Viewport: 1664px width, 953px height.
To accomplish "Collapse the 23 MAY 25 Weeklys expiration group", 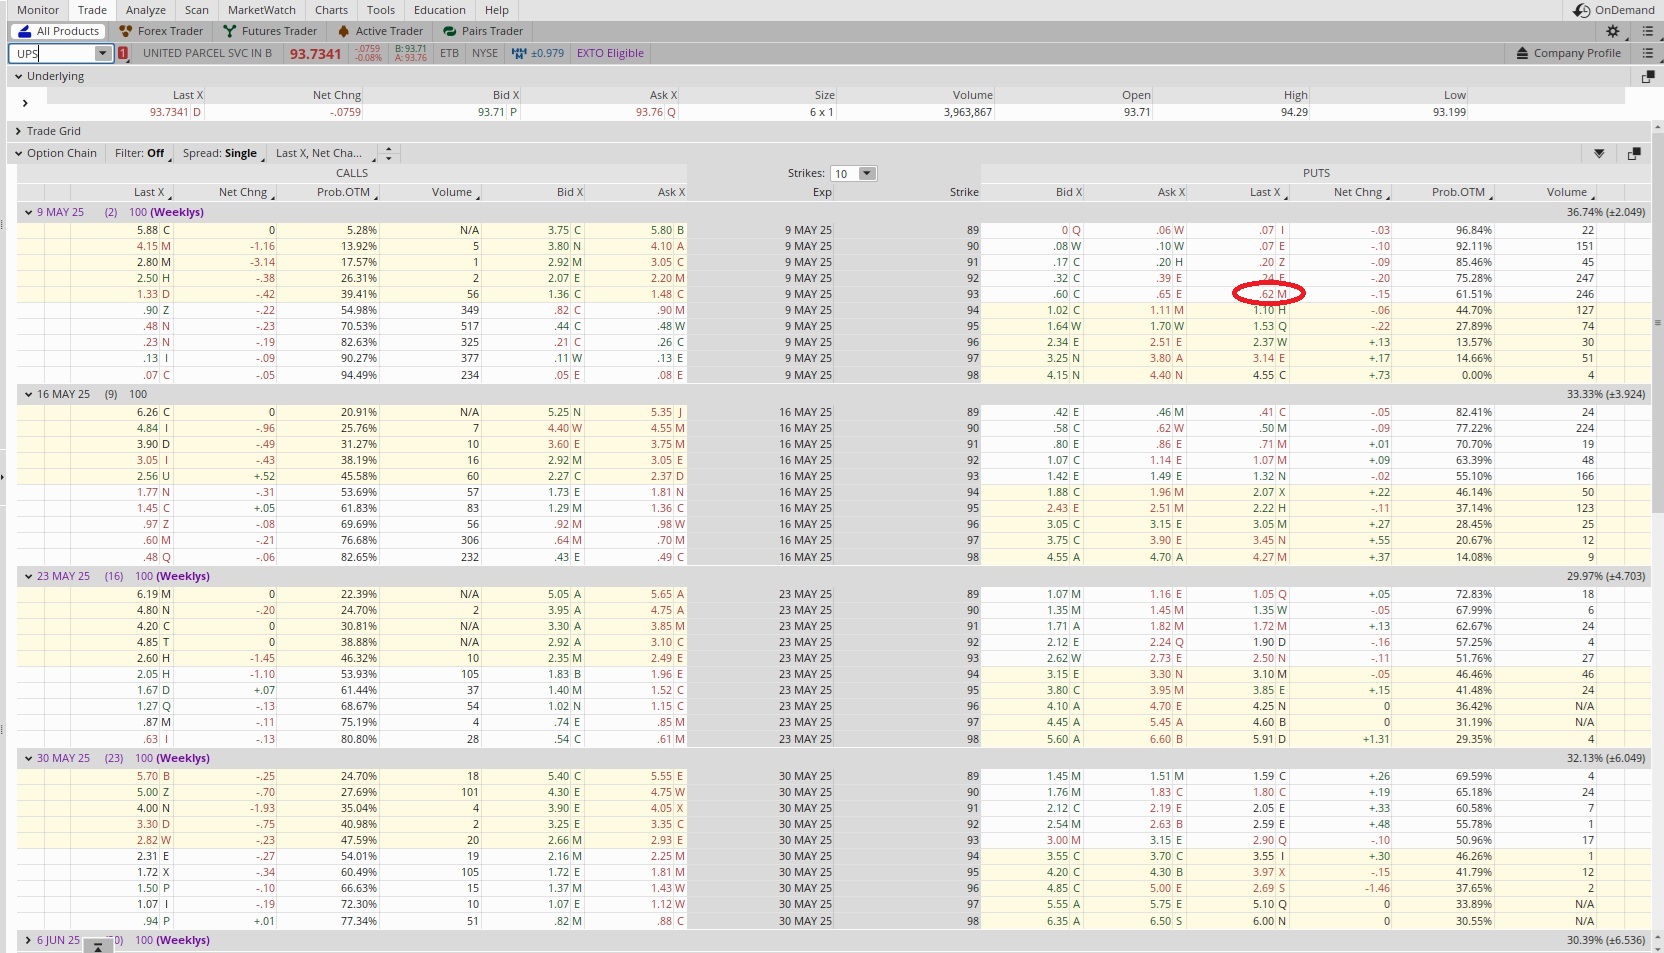I will click(x=29, y=576).
